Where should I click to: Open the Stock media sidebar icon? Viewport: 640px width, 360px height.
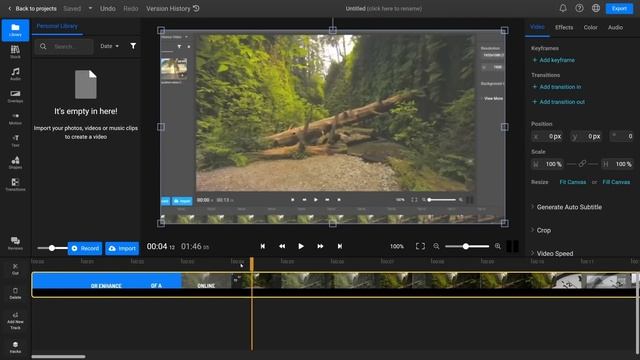click(15, 52)
